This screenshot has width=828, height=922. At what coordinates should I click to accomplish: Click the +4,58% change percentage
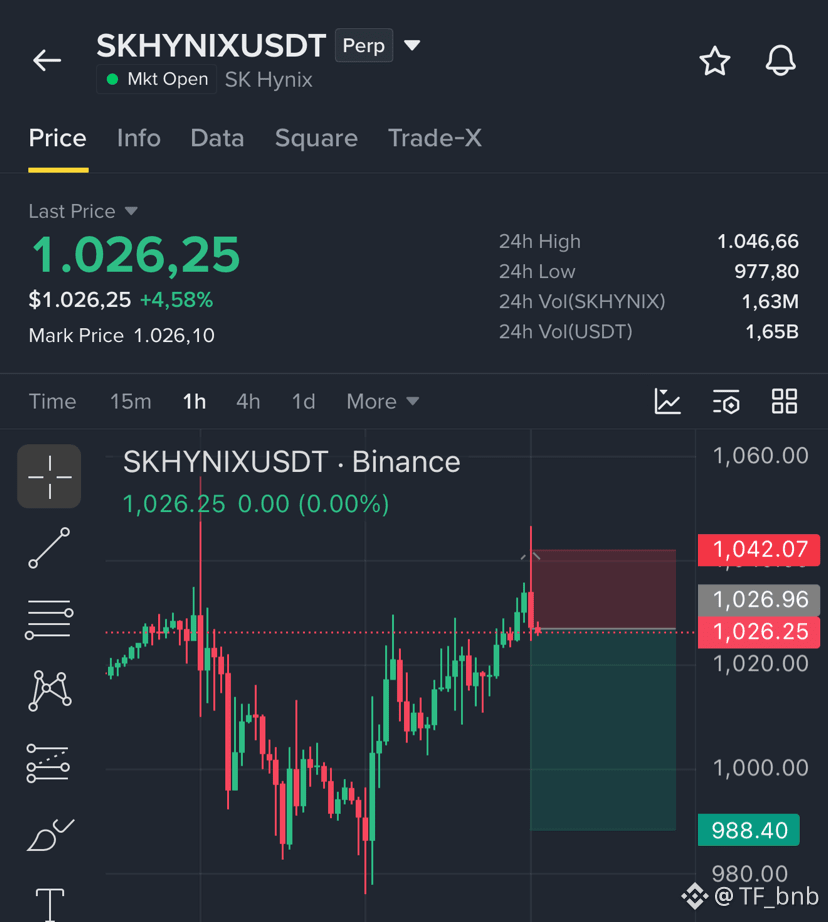[176, 300]
